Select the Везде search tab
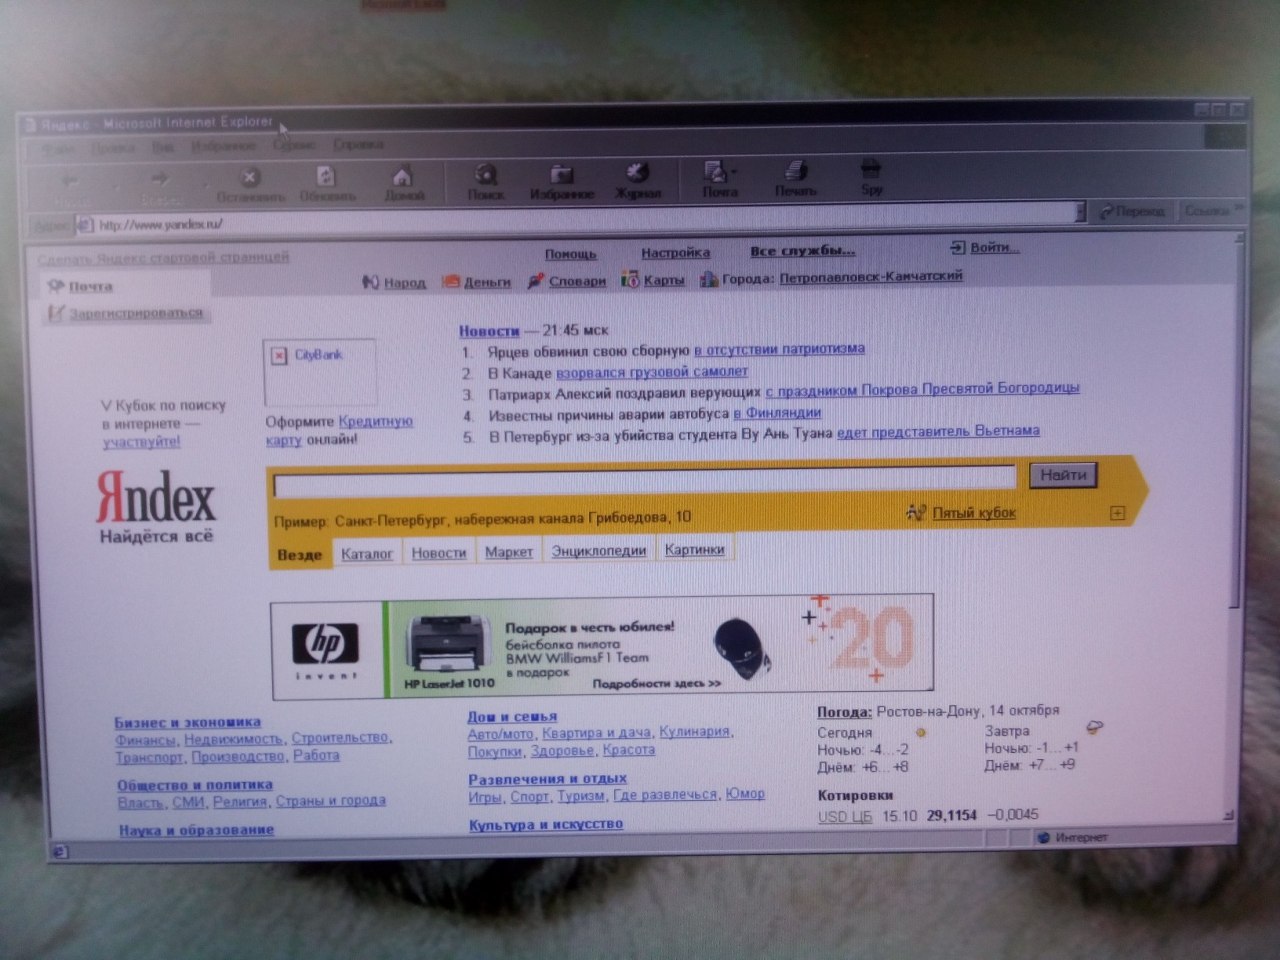 (x=299, y=555)
